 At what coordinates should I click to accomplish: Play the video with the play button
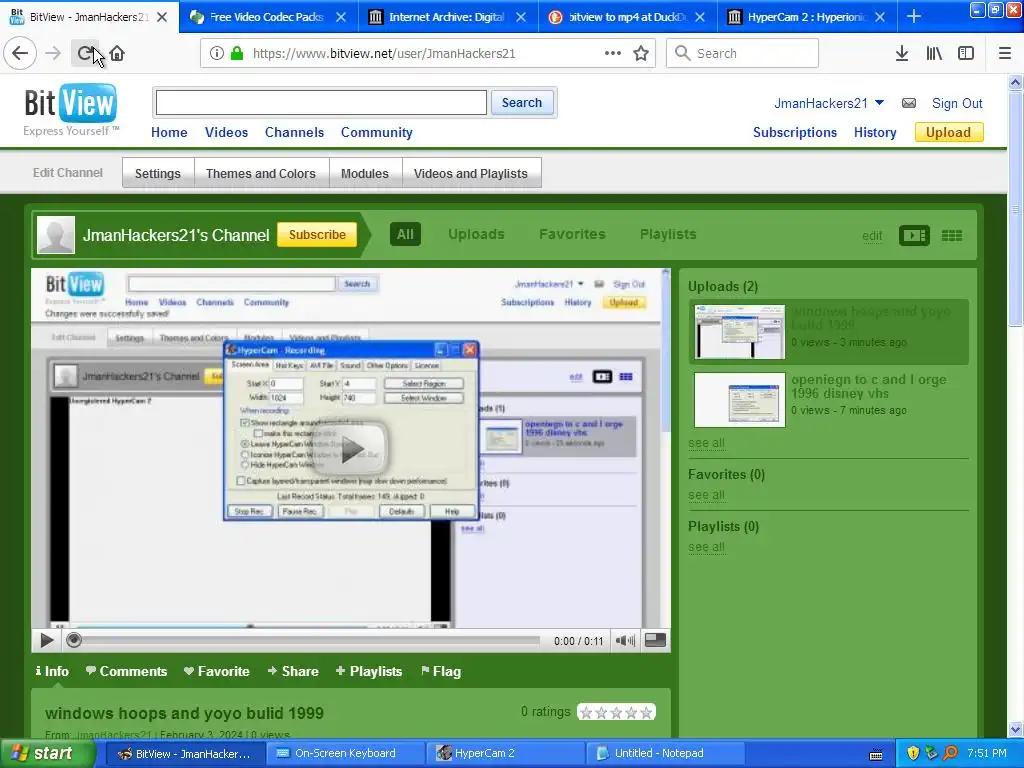click(x=46, y=641)
